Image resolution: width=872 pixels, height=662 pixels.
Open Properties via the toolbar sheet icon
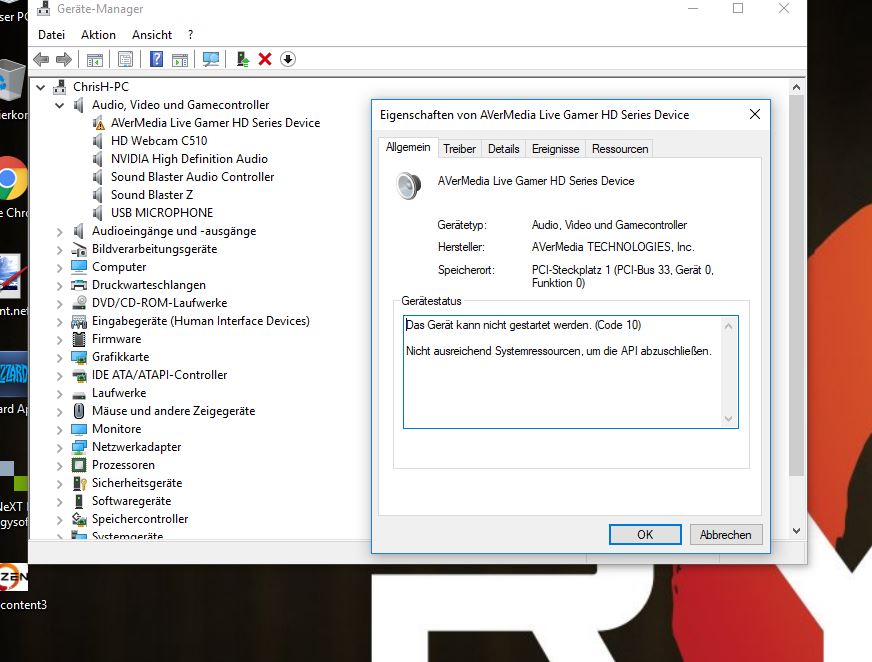coord(126,59)
